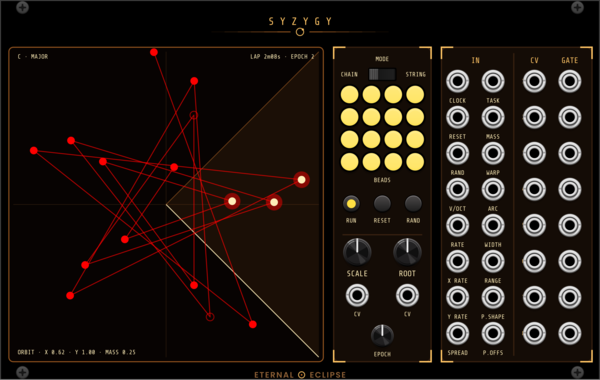
Task: Click the topmost GATE output jack
Action: click(570, 81)
